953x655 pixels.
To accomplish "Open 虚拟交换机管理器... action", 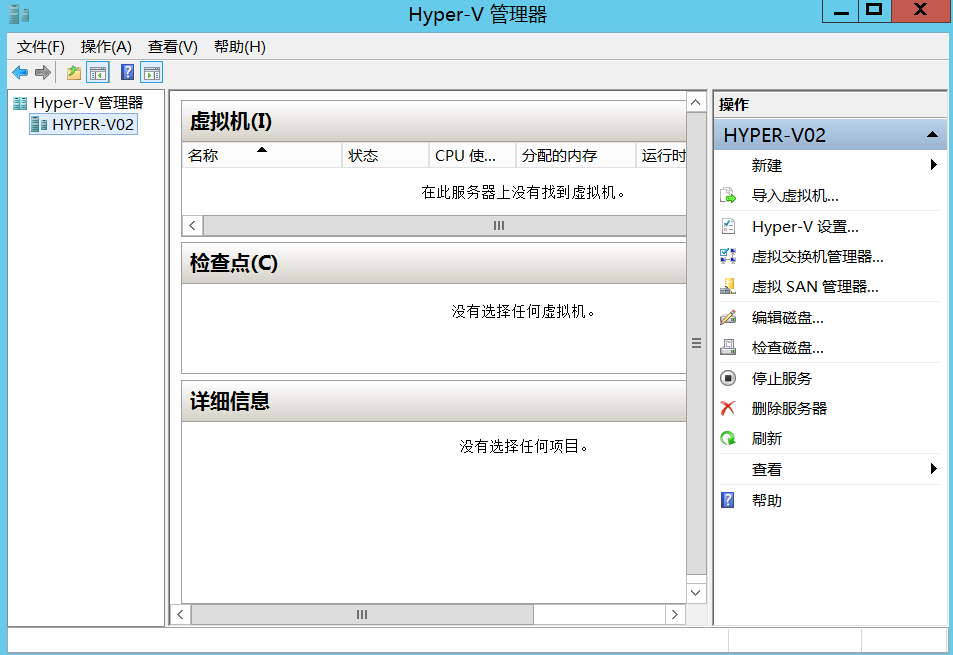I will click(x=817, y=256).
